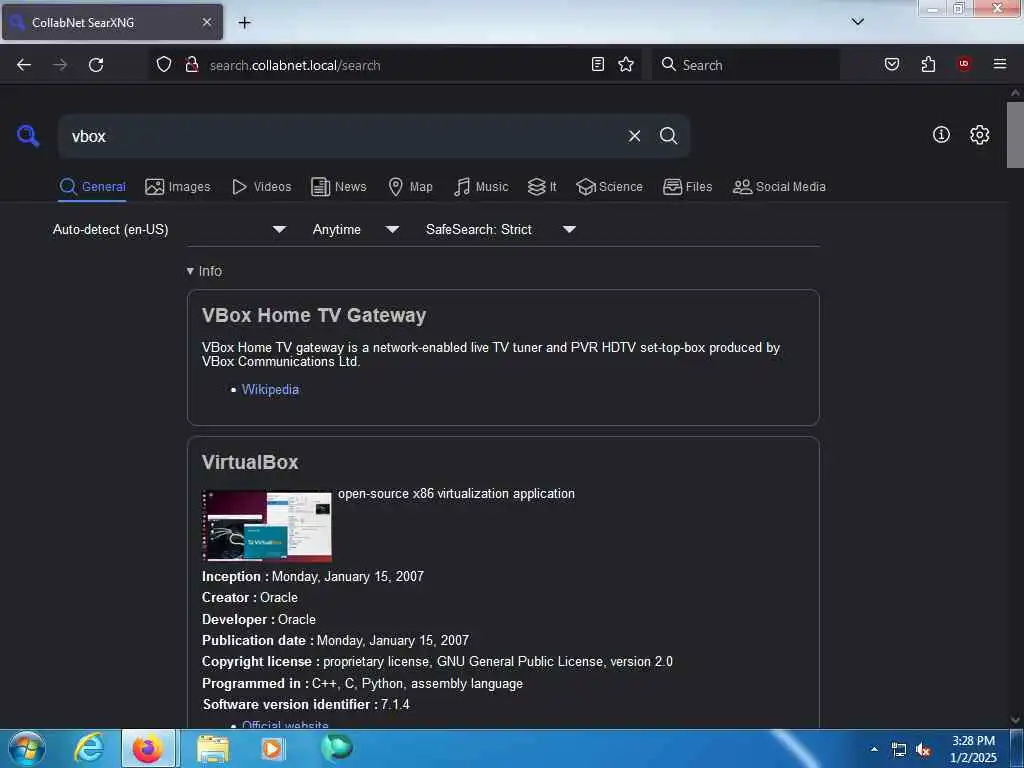Viewport: 1024px width, 768px height.
Task: Open the uBlock Origin extension icon
Action: click(964, 63)
